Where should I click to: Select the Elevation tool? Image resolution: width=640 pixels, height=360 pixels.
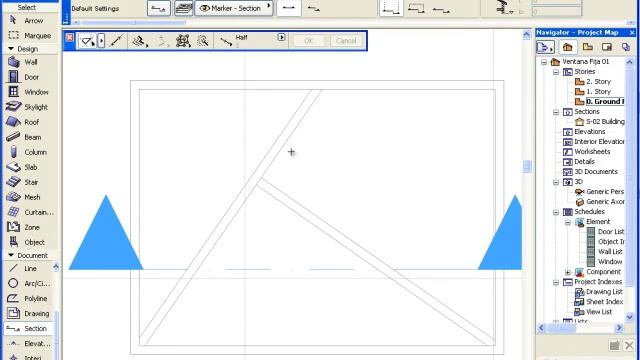point(29,344)
